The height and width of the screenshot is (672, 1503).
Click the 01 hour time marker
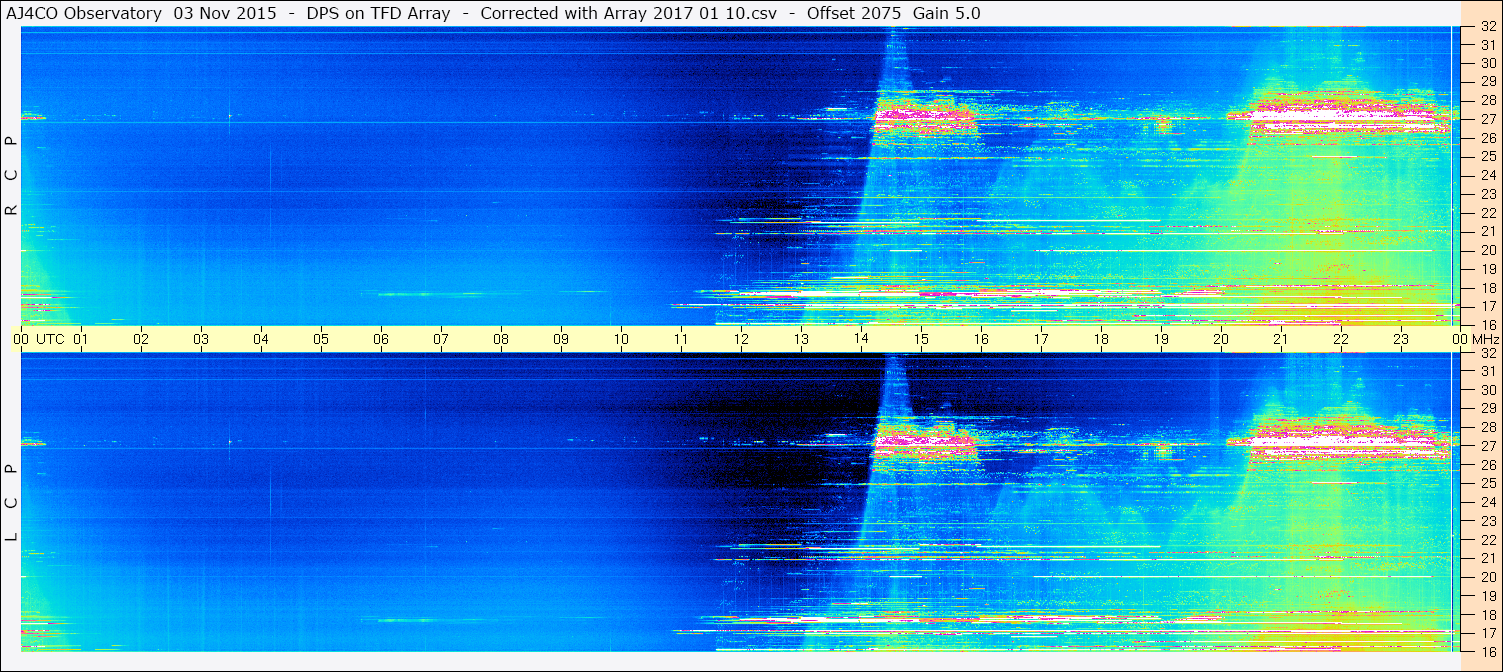[x=81, y=339]
